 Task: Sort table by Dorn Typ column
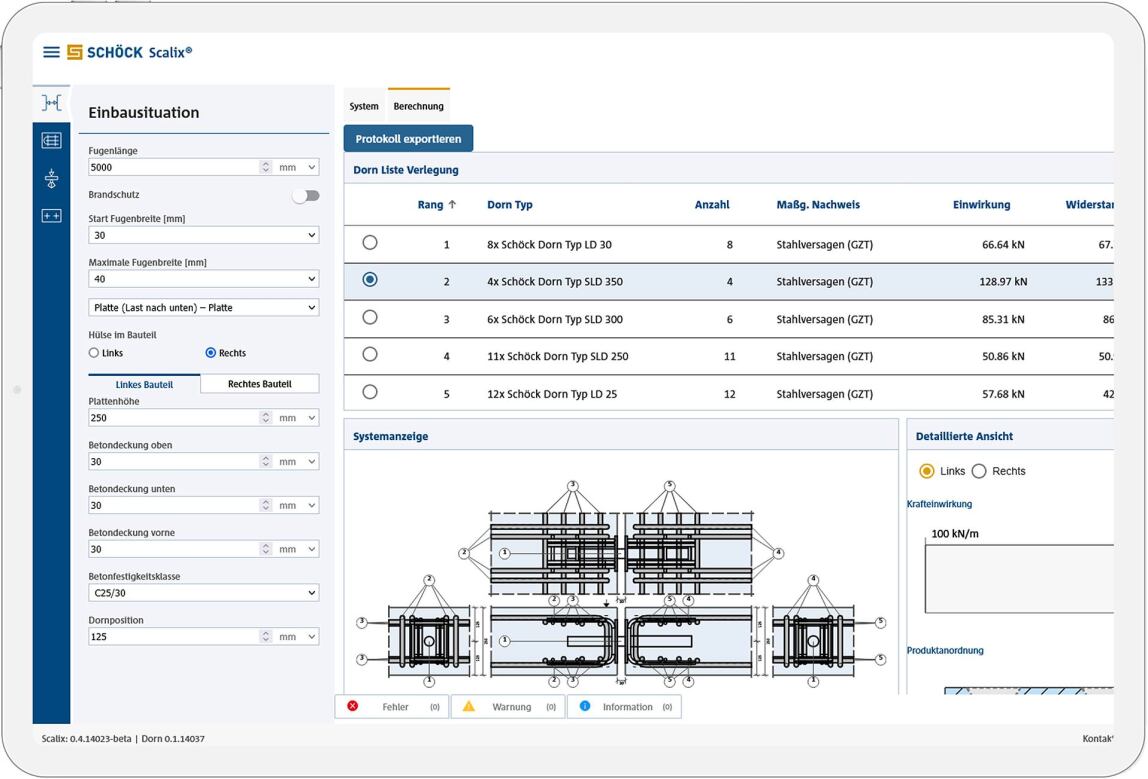510,204
